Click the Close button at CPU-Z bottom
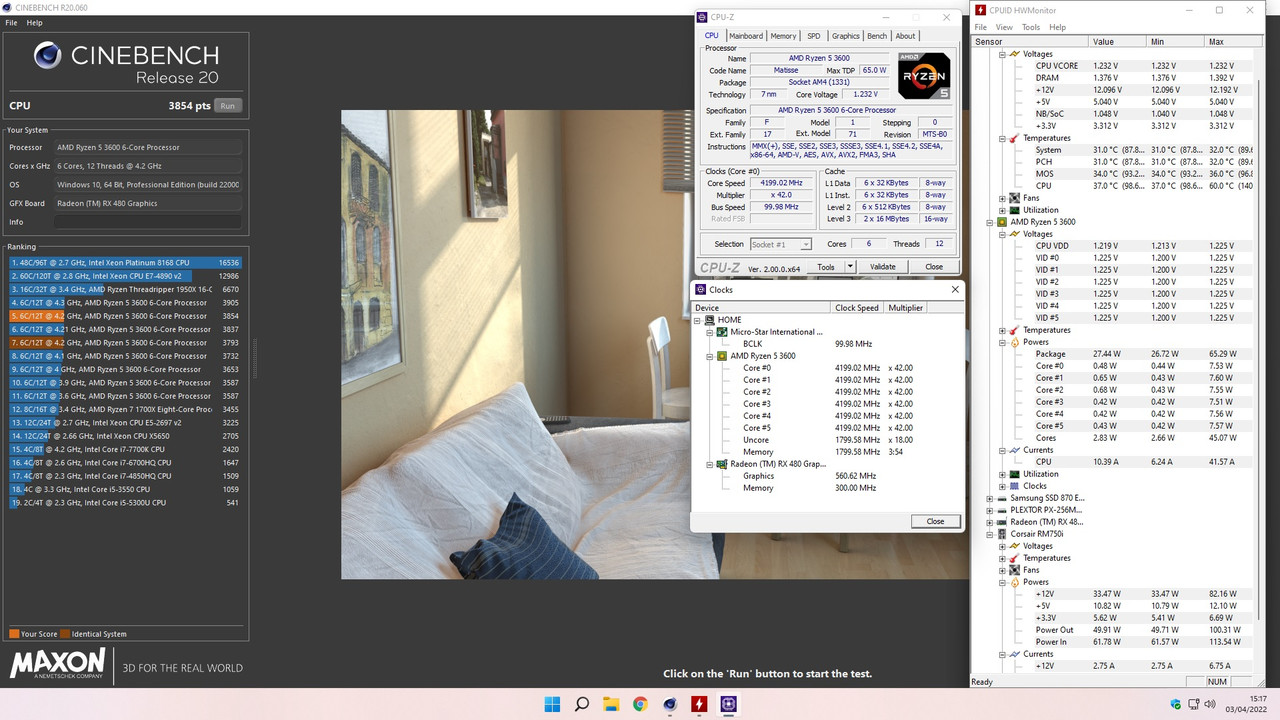The width and height of the screenshot is (1280, 720). (934, 267)
